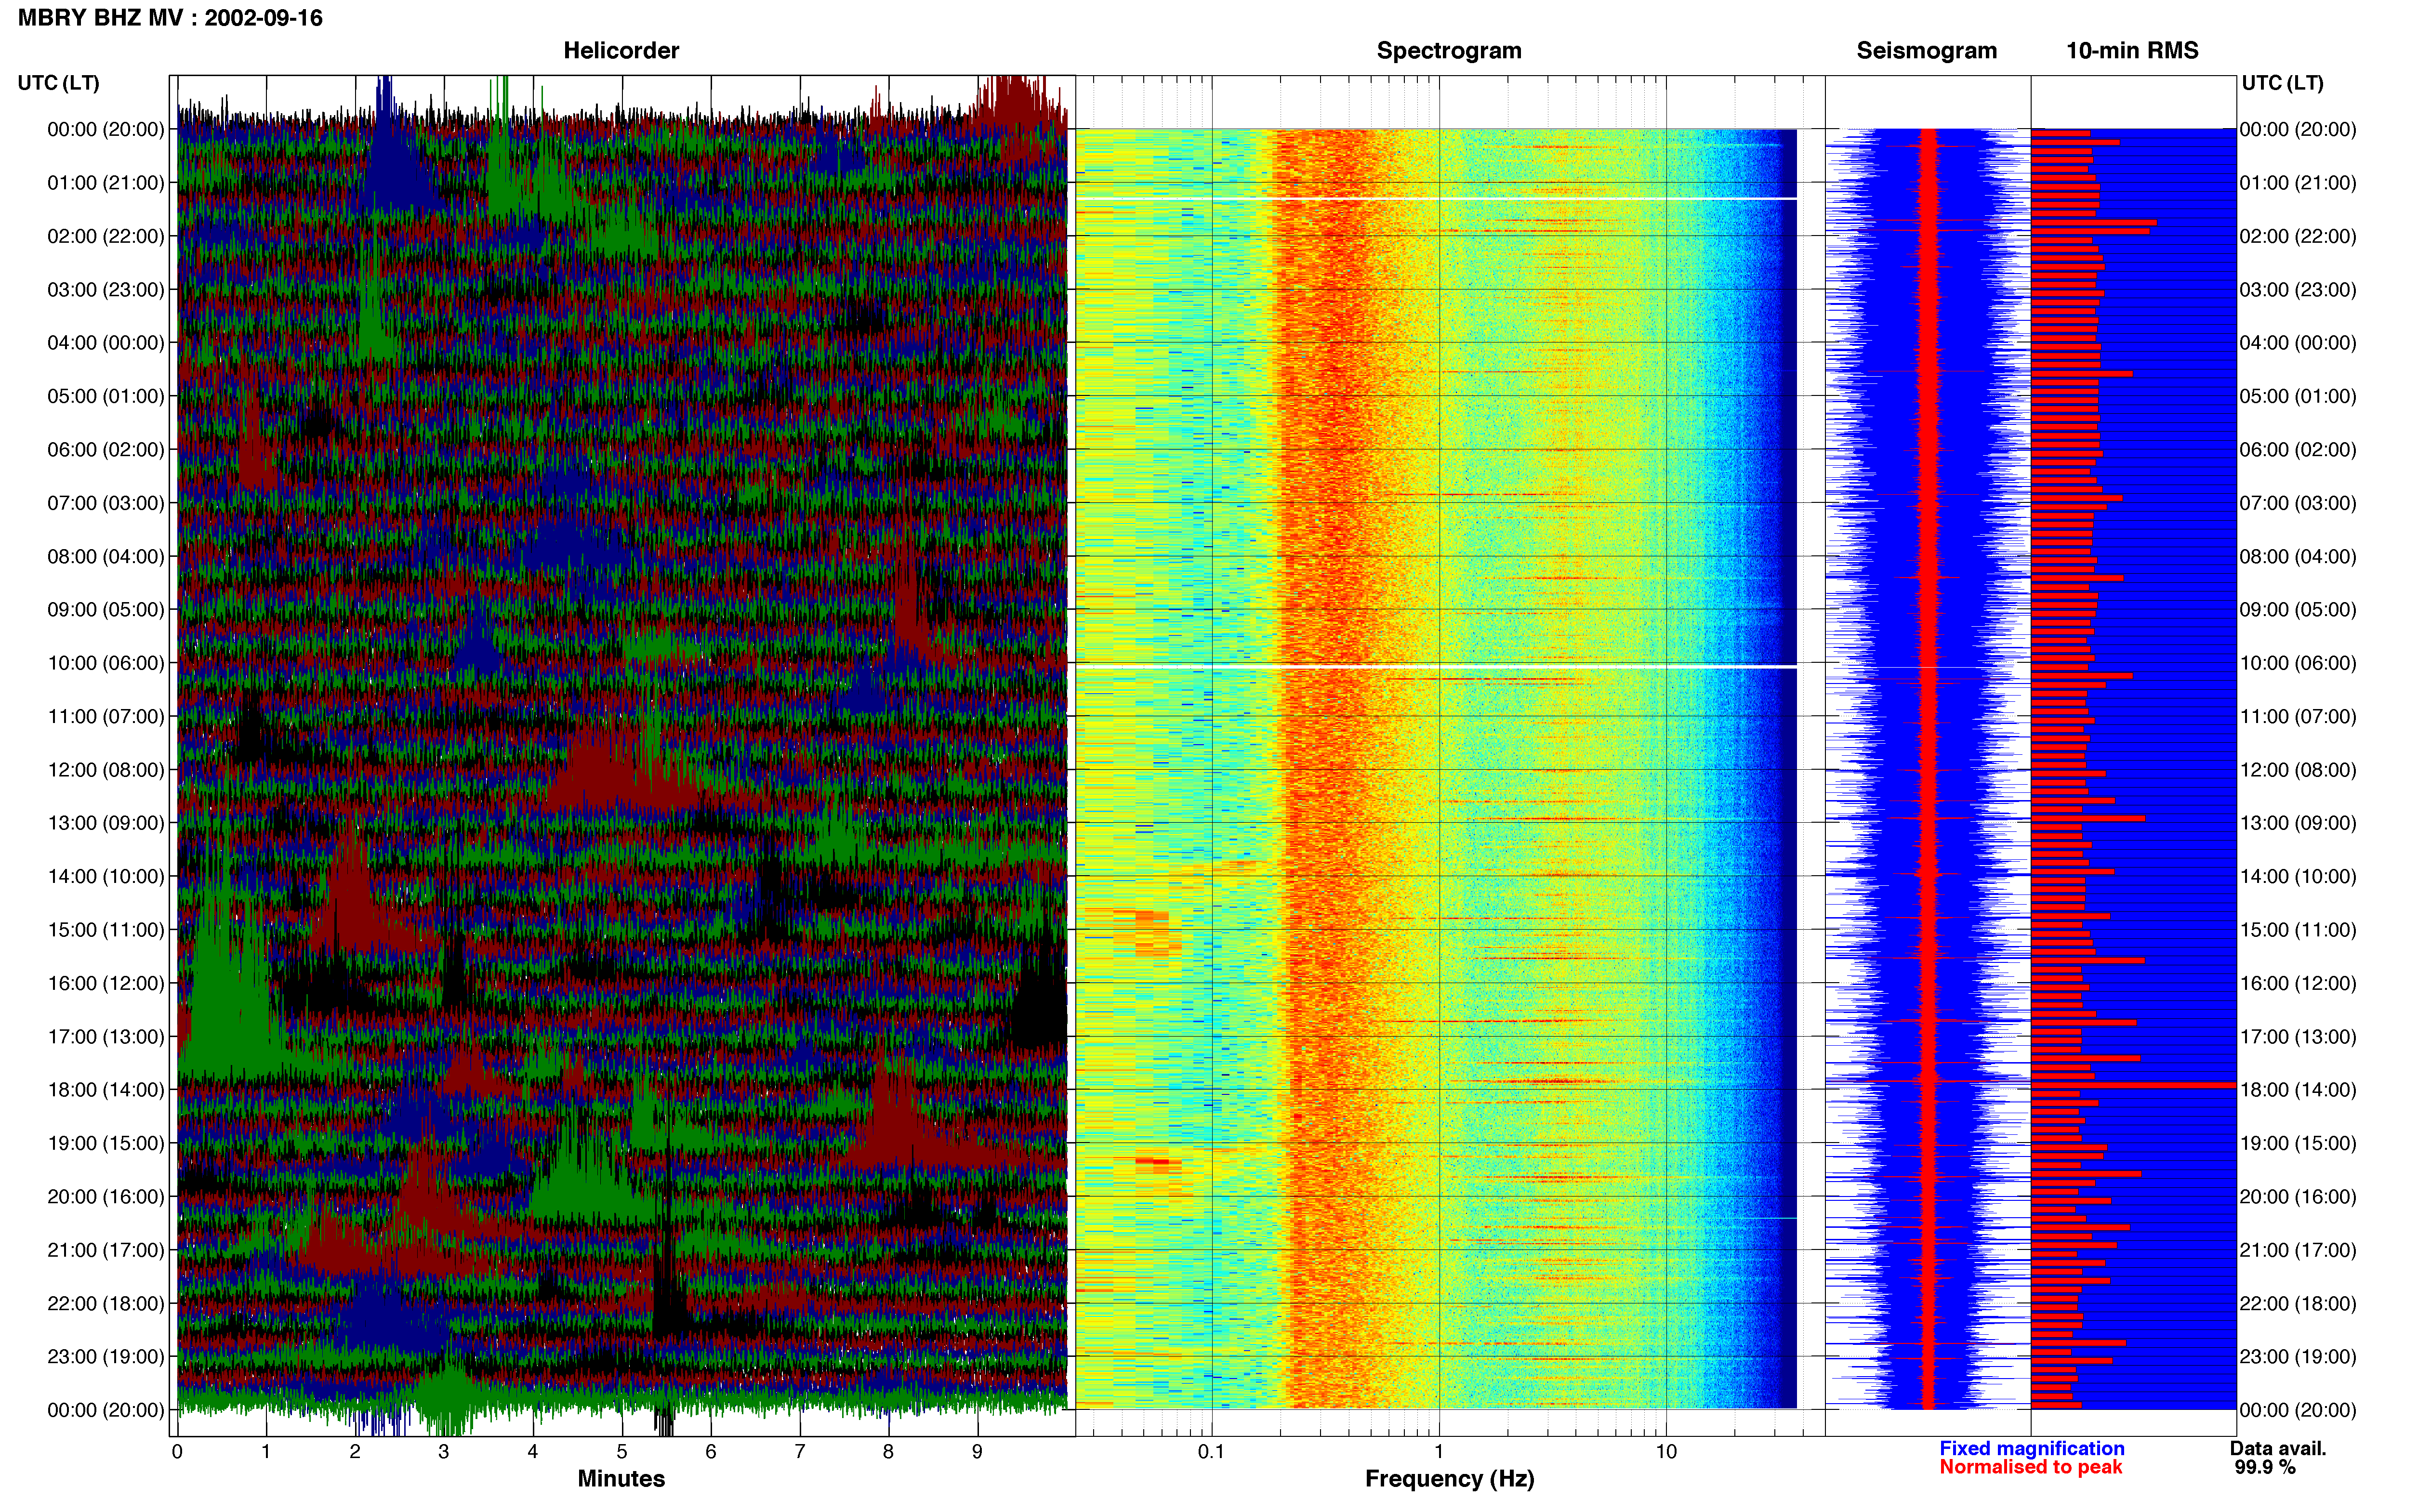Click '05:00 (01:00)' on the left time axis
Screen dimensions: 2418x1512
pos(106,396)
